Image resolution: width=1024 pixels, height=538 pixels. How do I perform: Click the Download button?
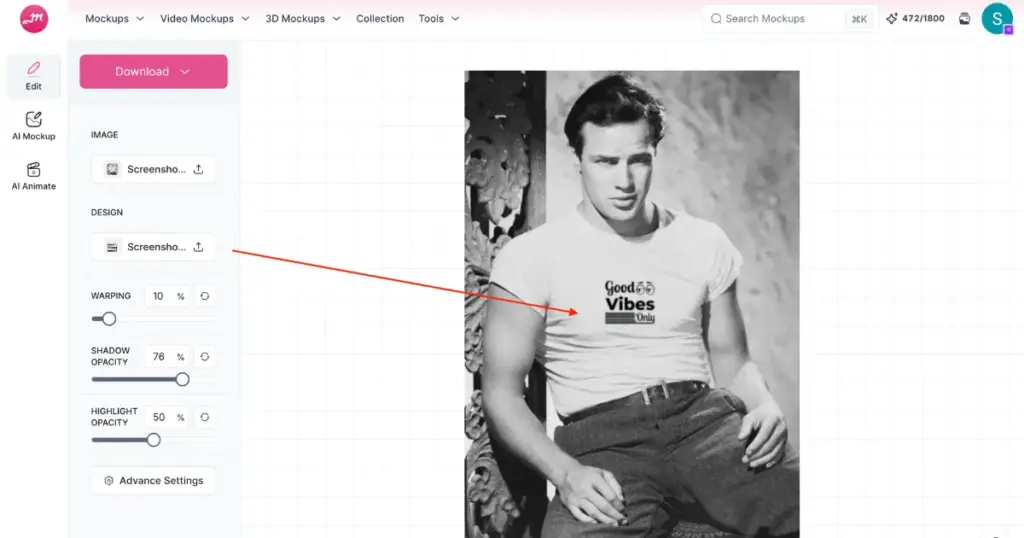coord(153,71)
